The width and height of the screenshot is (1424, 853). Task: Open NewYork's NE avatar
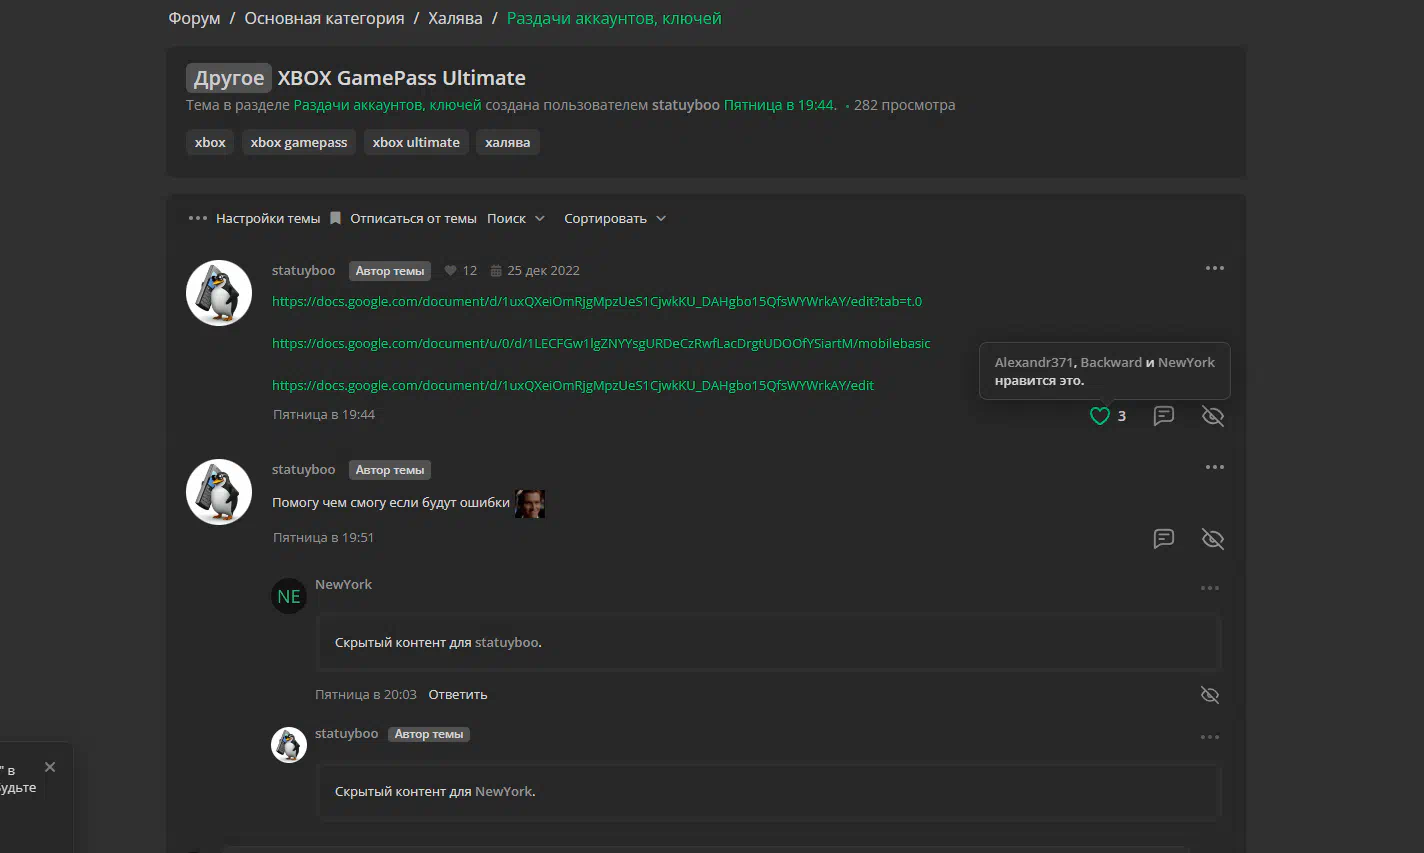pos(289,596)
